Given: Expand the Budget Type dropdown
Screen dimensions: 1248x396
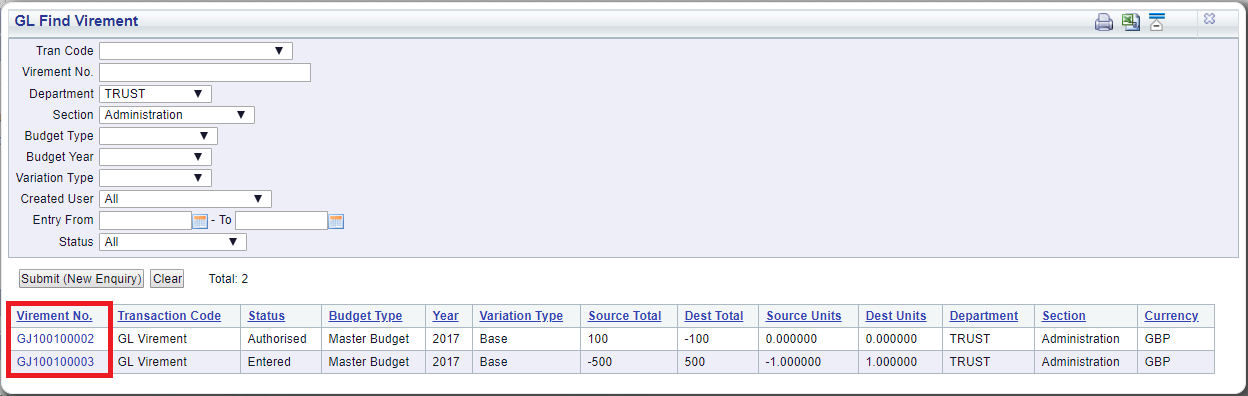Looking at the screenshot, I should pyautogui.click(x=158, y=136).
